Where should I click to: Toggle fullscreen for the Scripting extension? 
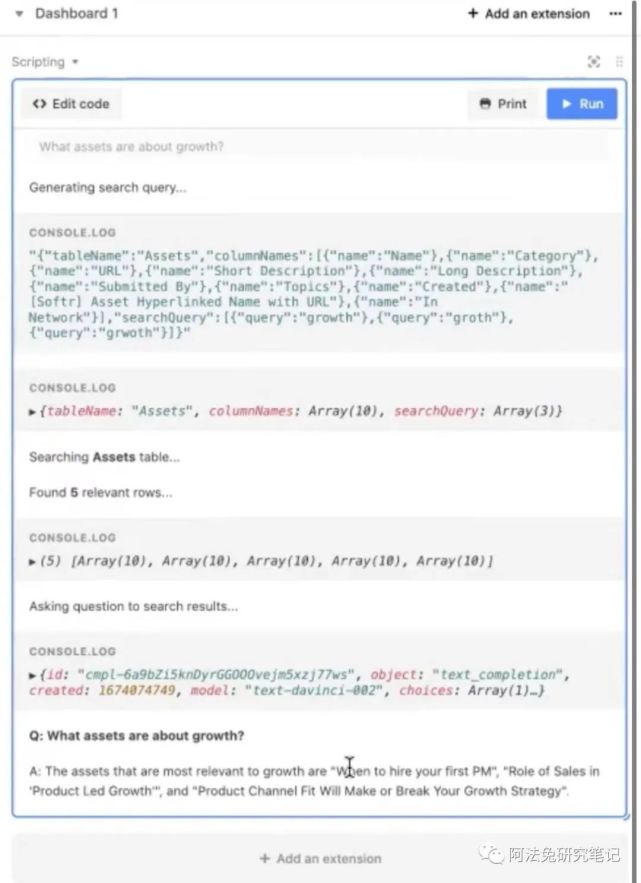pos(594,61)
